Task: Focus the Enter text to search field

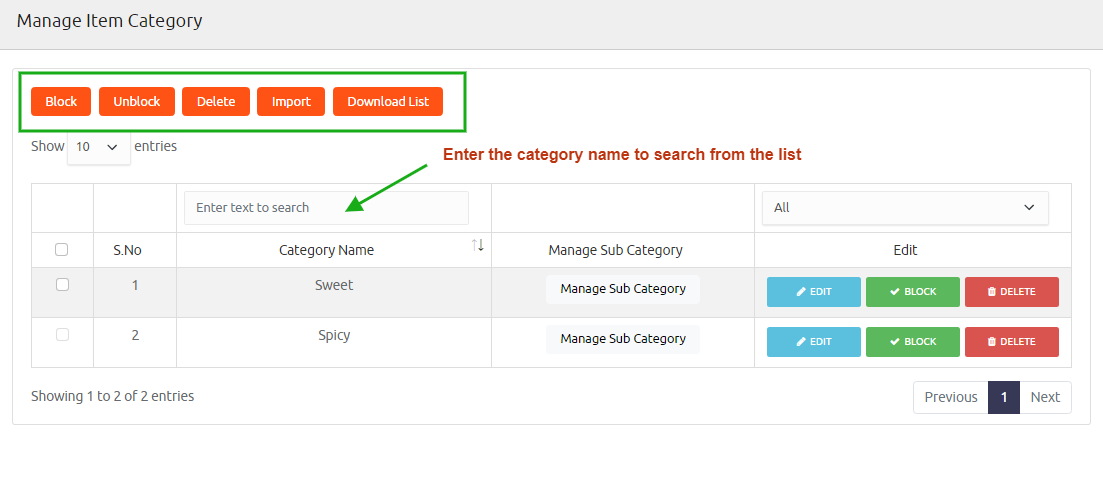Action: [x=326, y=208]
